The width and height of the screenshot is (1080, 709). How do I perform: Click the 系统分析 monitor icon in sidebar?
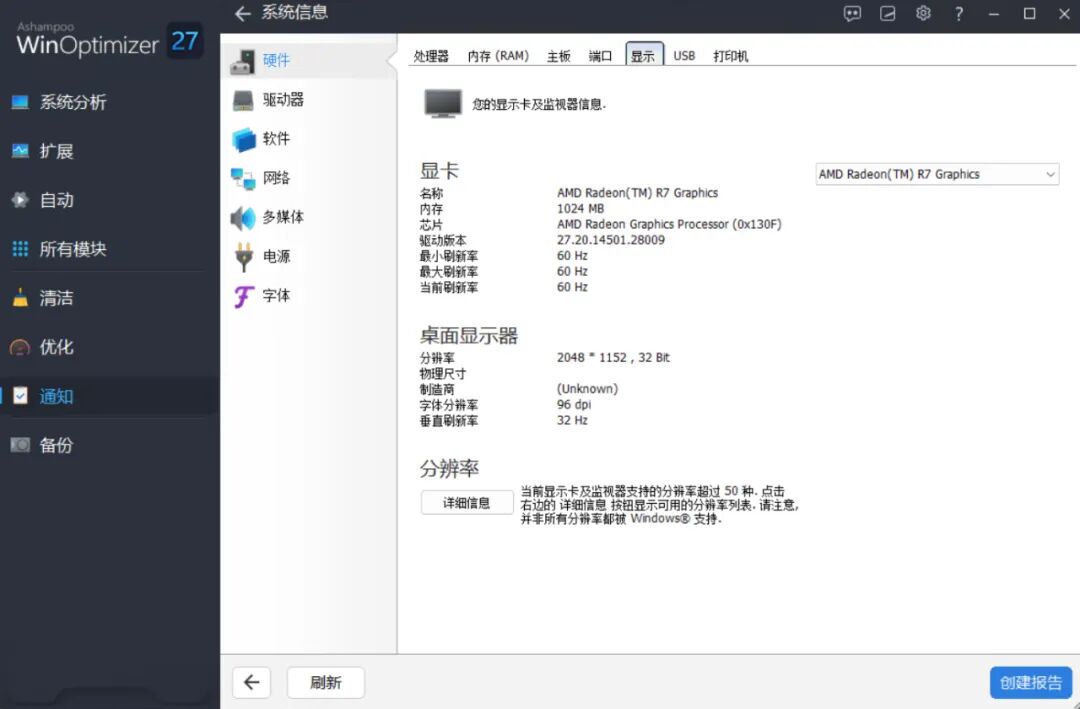coord(20,102)
